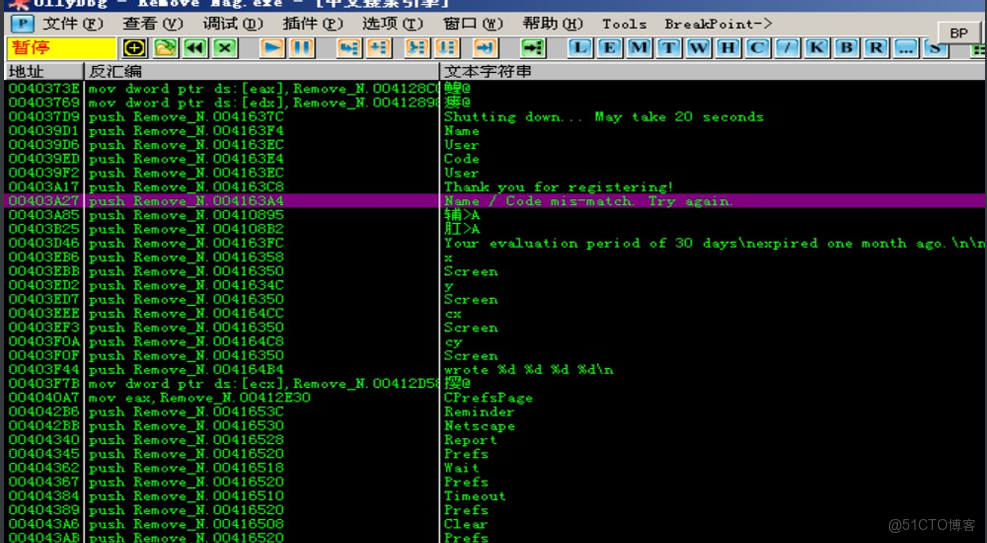Open CPU window with C button
The height and width of the screenshot is (543, 987).
[757, 48]
